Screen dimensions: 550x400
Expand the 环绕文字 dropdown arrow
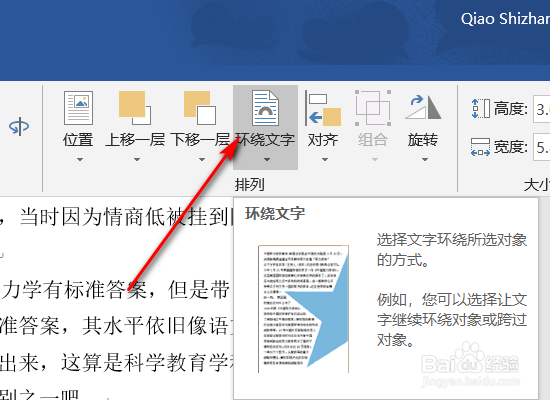tap(267, 160)
